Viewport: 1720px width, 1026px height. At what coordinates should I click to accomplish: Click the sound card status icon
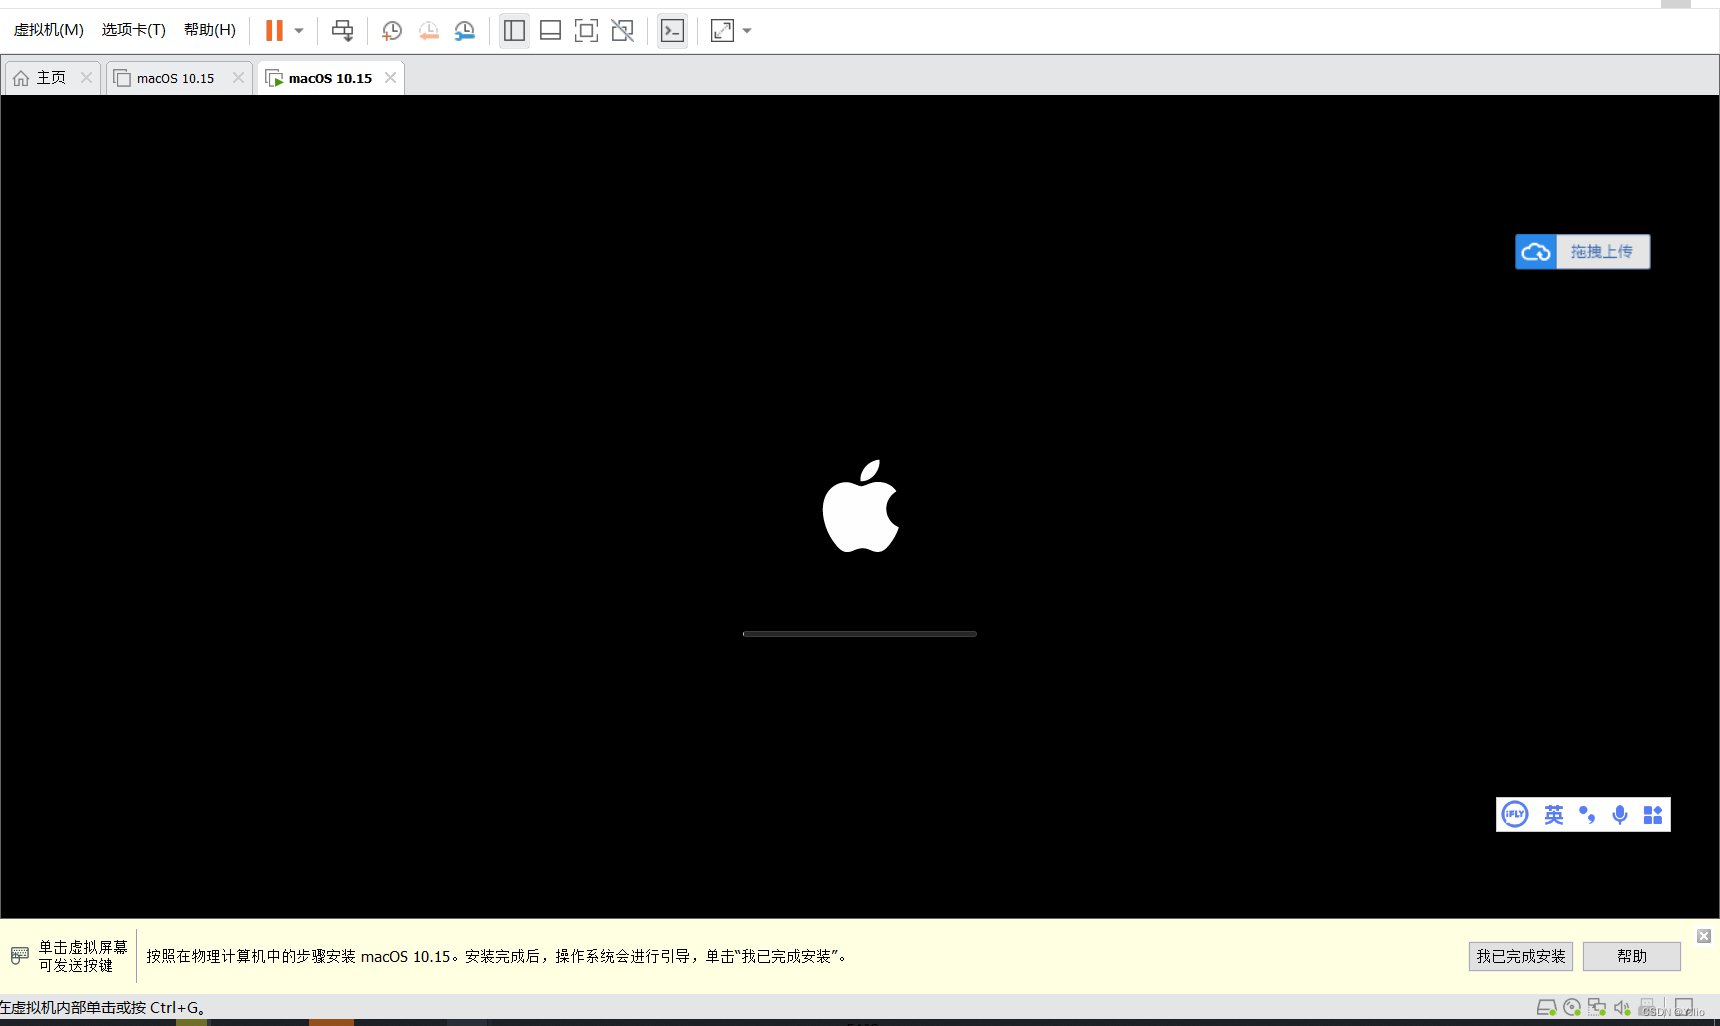pyautogui.click(x=1622, y=1008)
